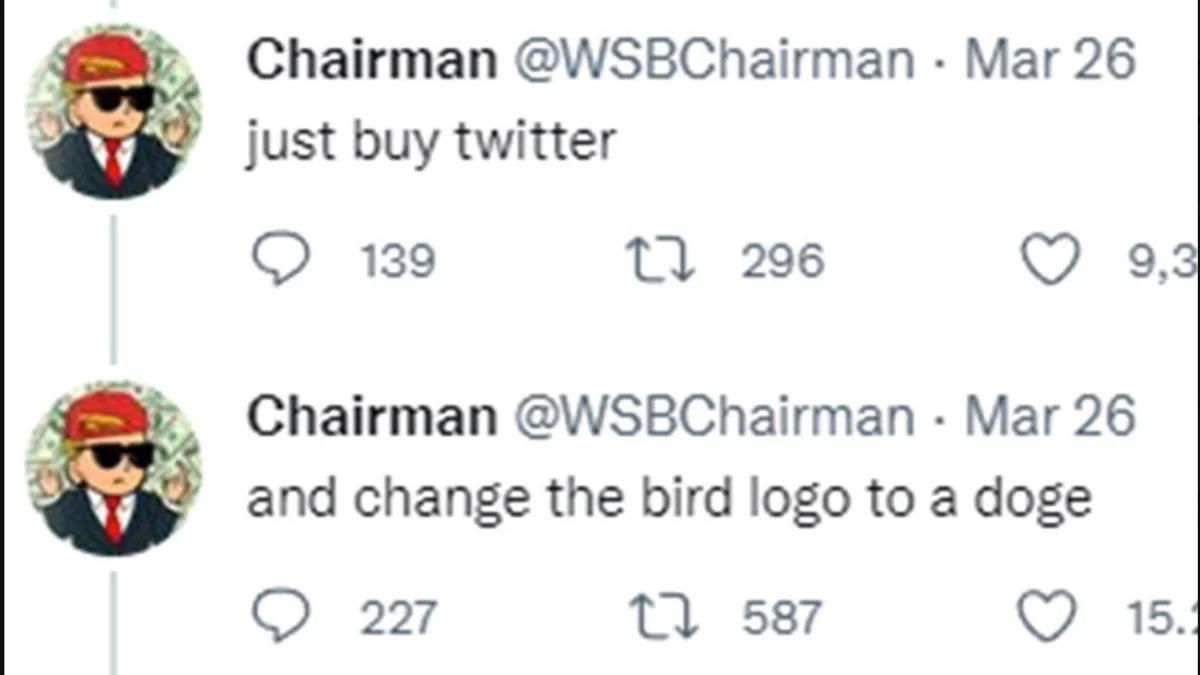Open avatar beside "just buy twitter" tweet
Viewport: 1200px width, 675px height.
tap(112, 113)
